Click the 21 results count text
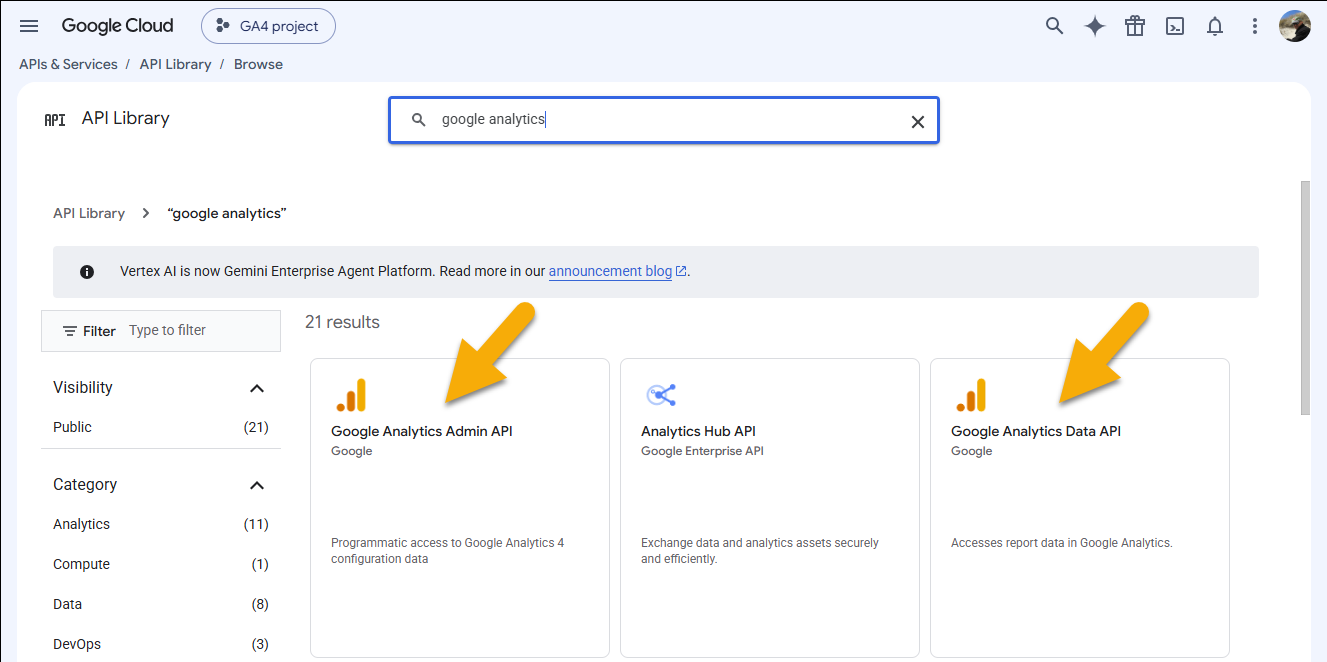The image size is (1327, 662). pyautogui.click(x=342, y=322)
